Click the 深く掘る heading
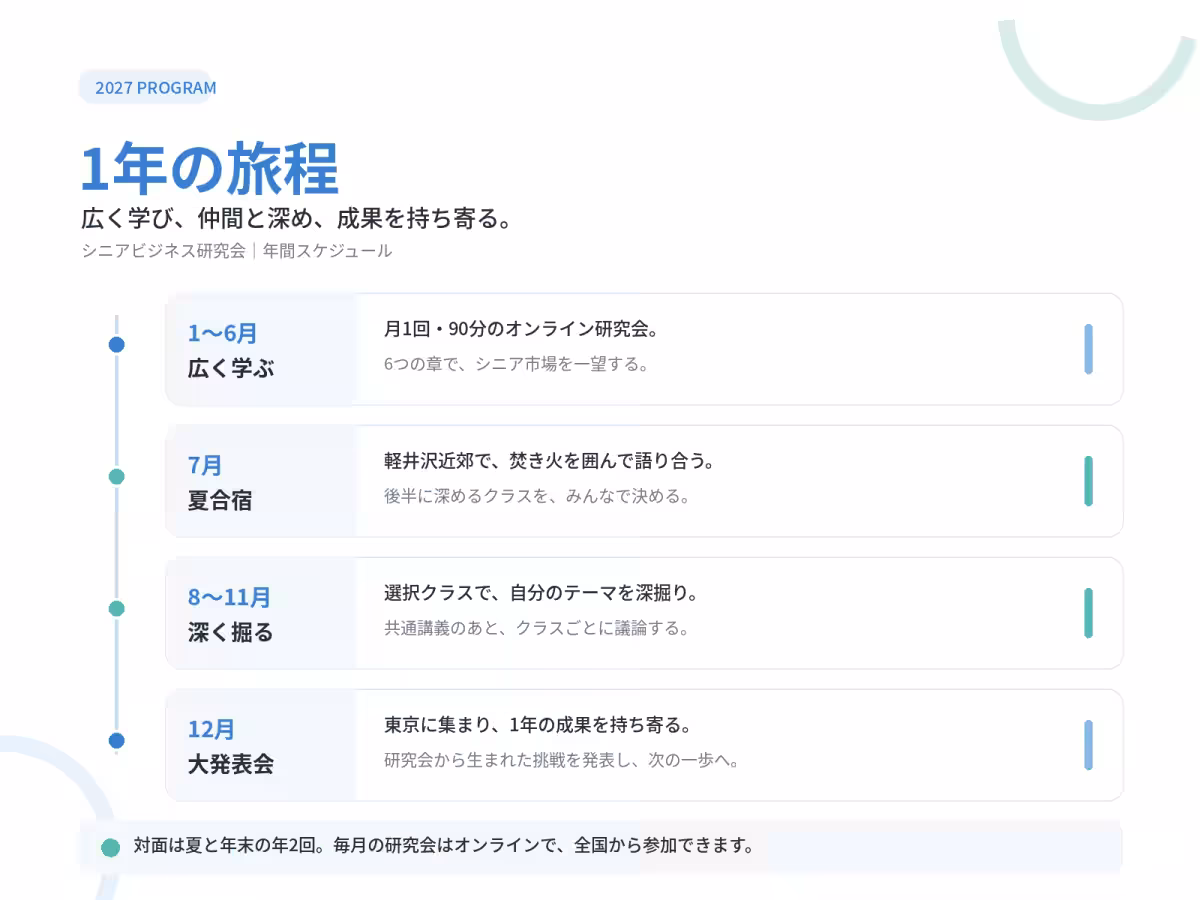 (x=231, y=632)
